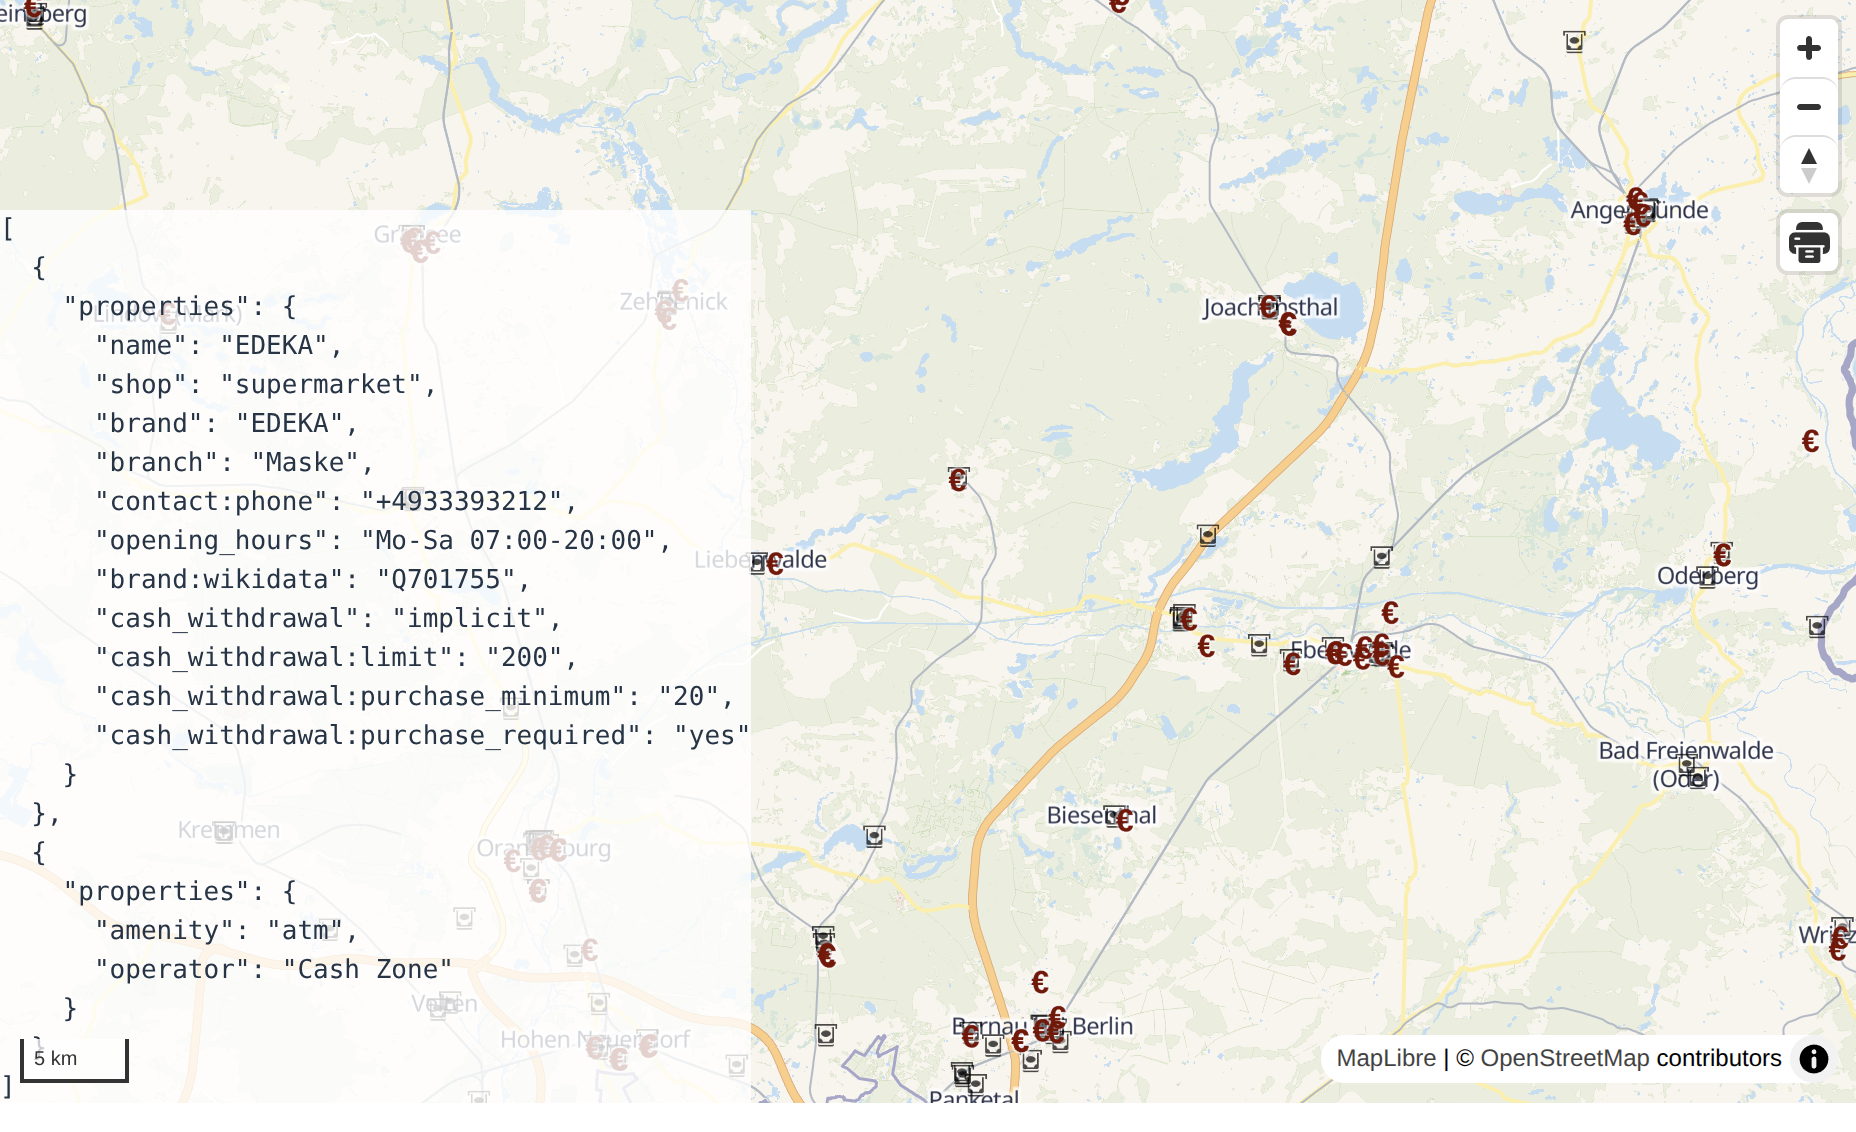1856x1132 pixels.
Task: Open the MapLibre link
Action: 1385,1058
